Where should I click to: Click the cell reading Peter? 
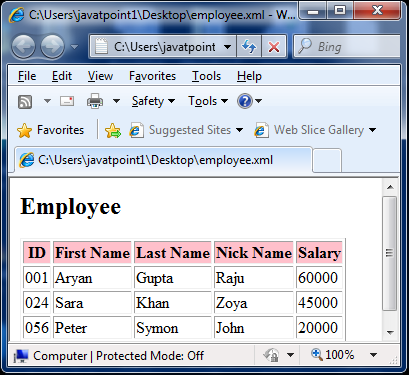click(92, 327)
